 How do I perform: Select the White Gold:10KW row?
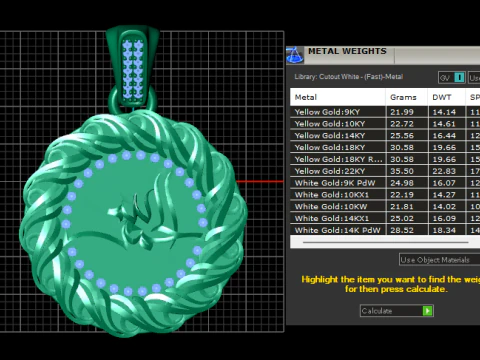point(385,207)
